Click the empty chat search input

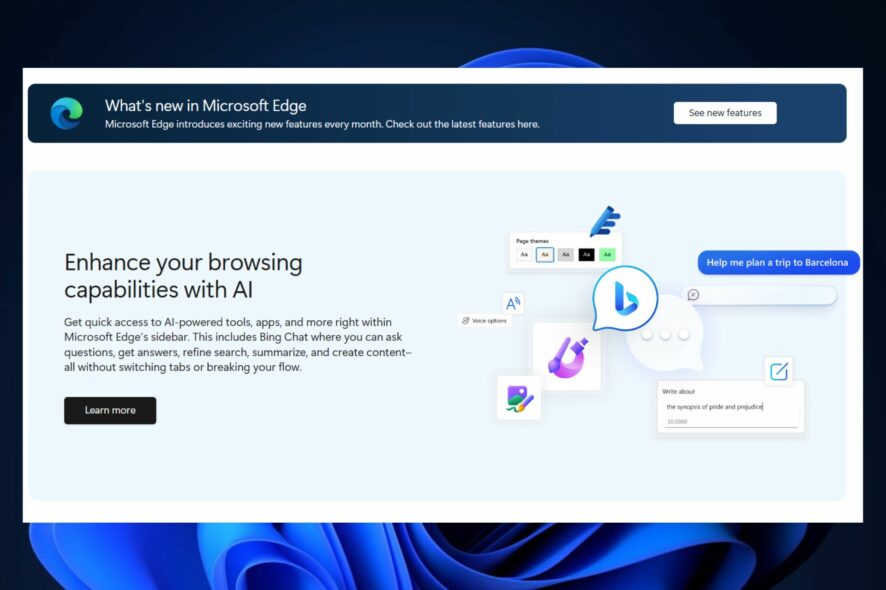click(759, 295)
